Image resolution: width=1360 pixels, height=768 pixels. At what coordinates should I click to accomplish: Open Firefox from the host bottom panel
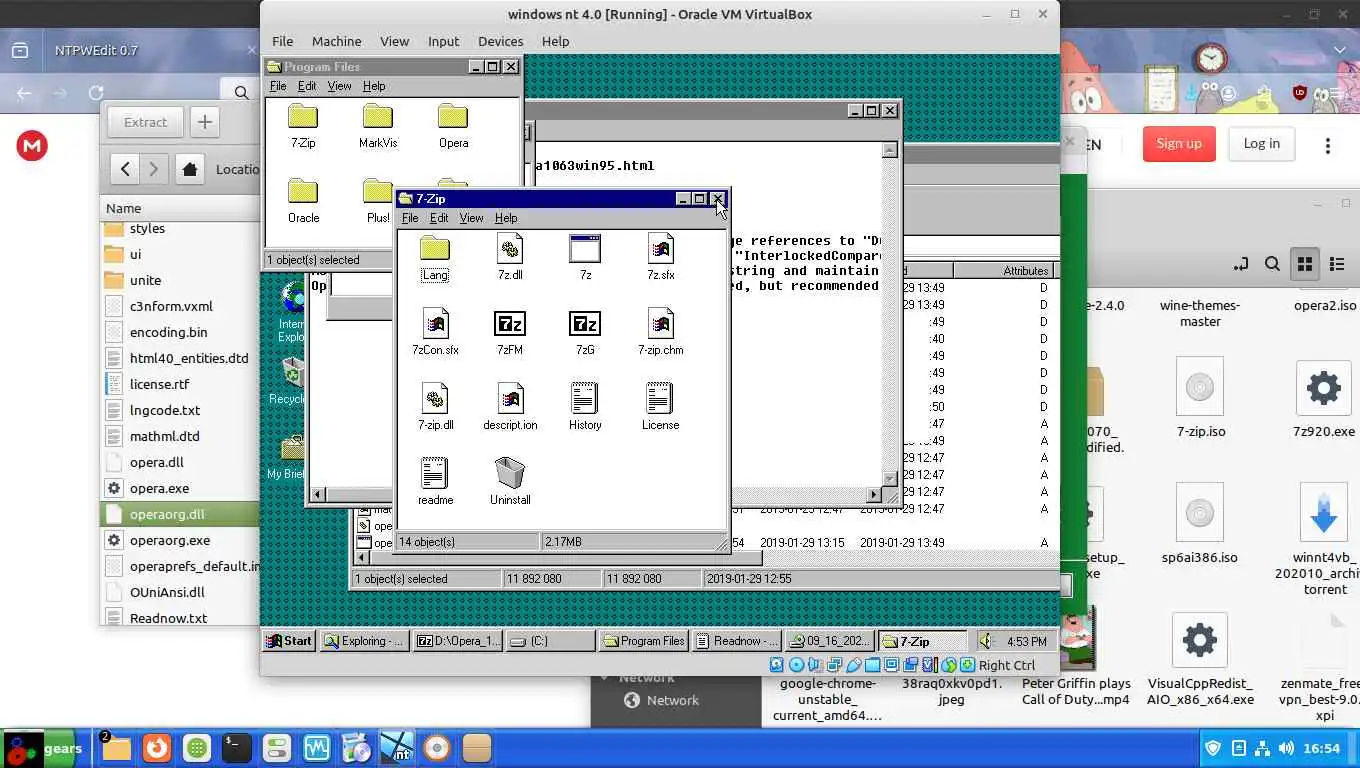coord(155,748)
